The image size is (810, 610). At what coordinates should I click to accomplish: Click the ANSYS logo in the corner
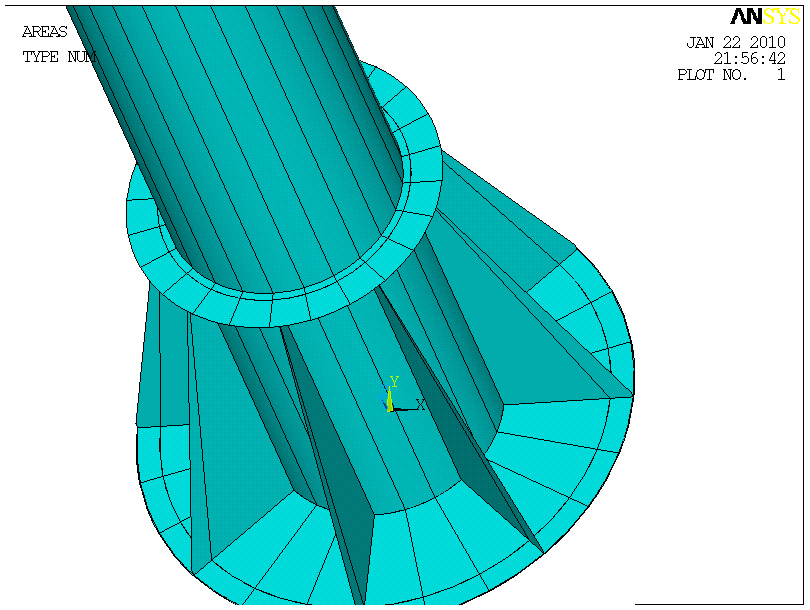(765, 17)
